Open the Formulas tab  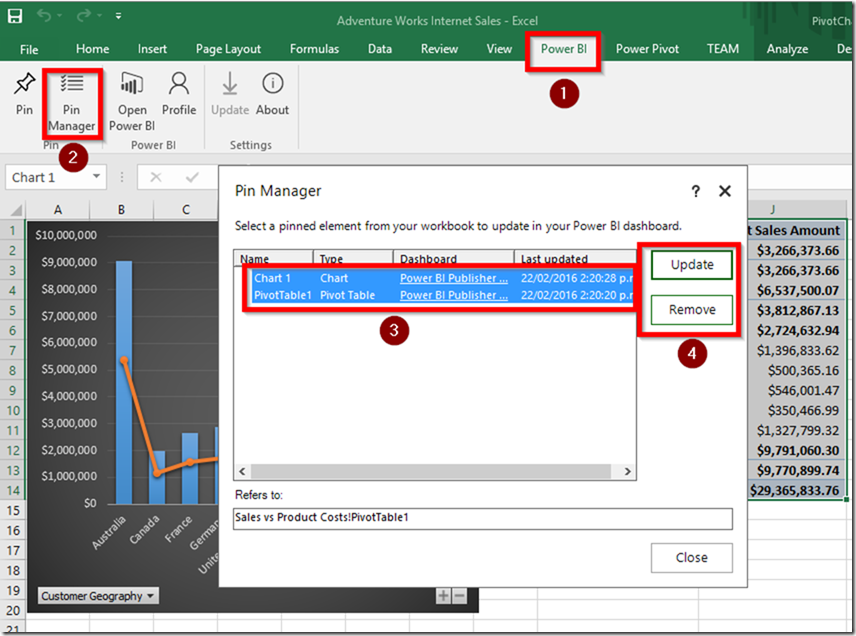pos(314,49)
